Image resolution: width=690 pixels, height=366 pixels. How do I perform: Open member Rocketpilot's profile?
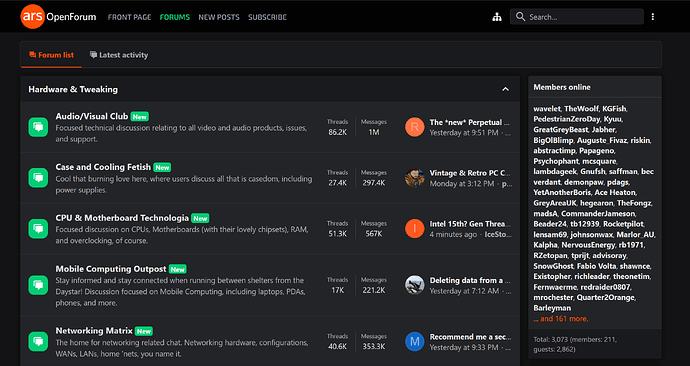coord(623,224)
